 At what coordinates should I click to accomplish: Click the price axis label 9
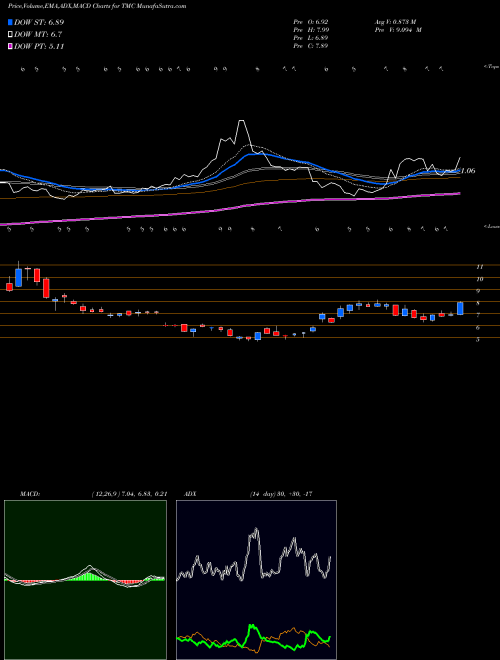point(478,291)
